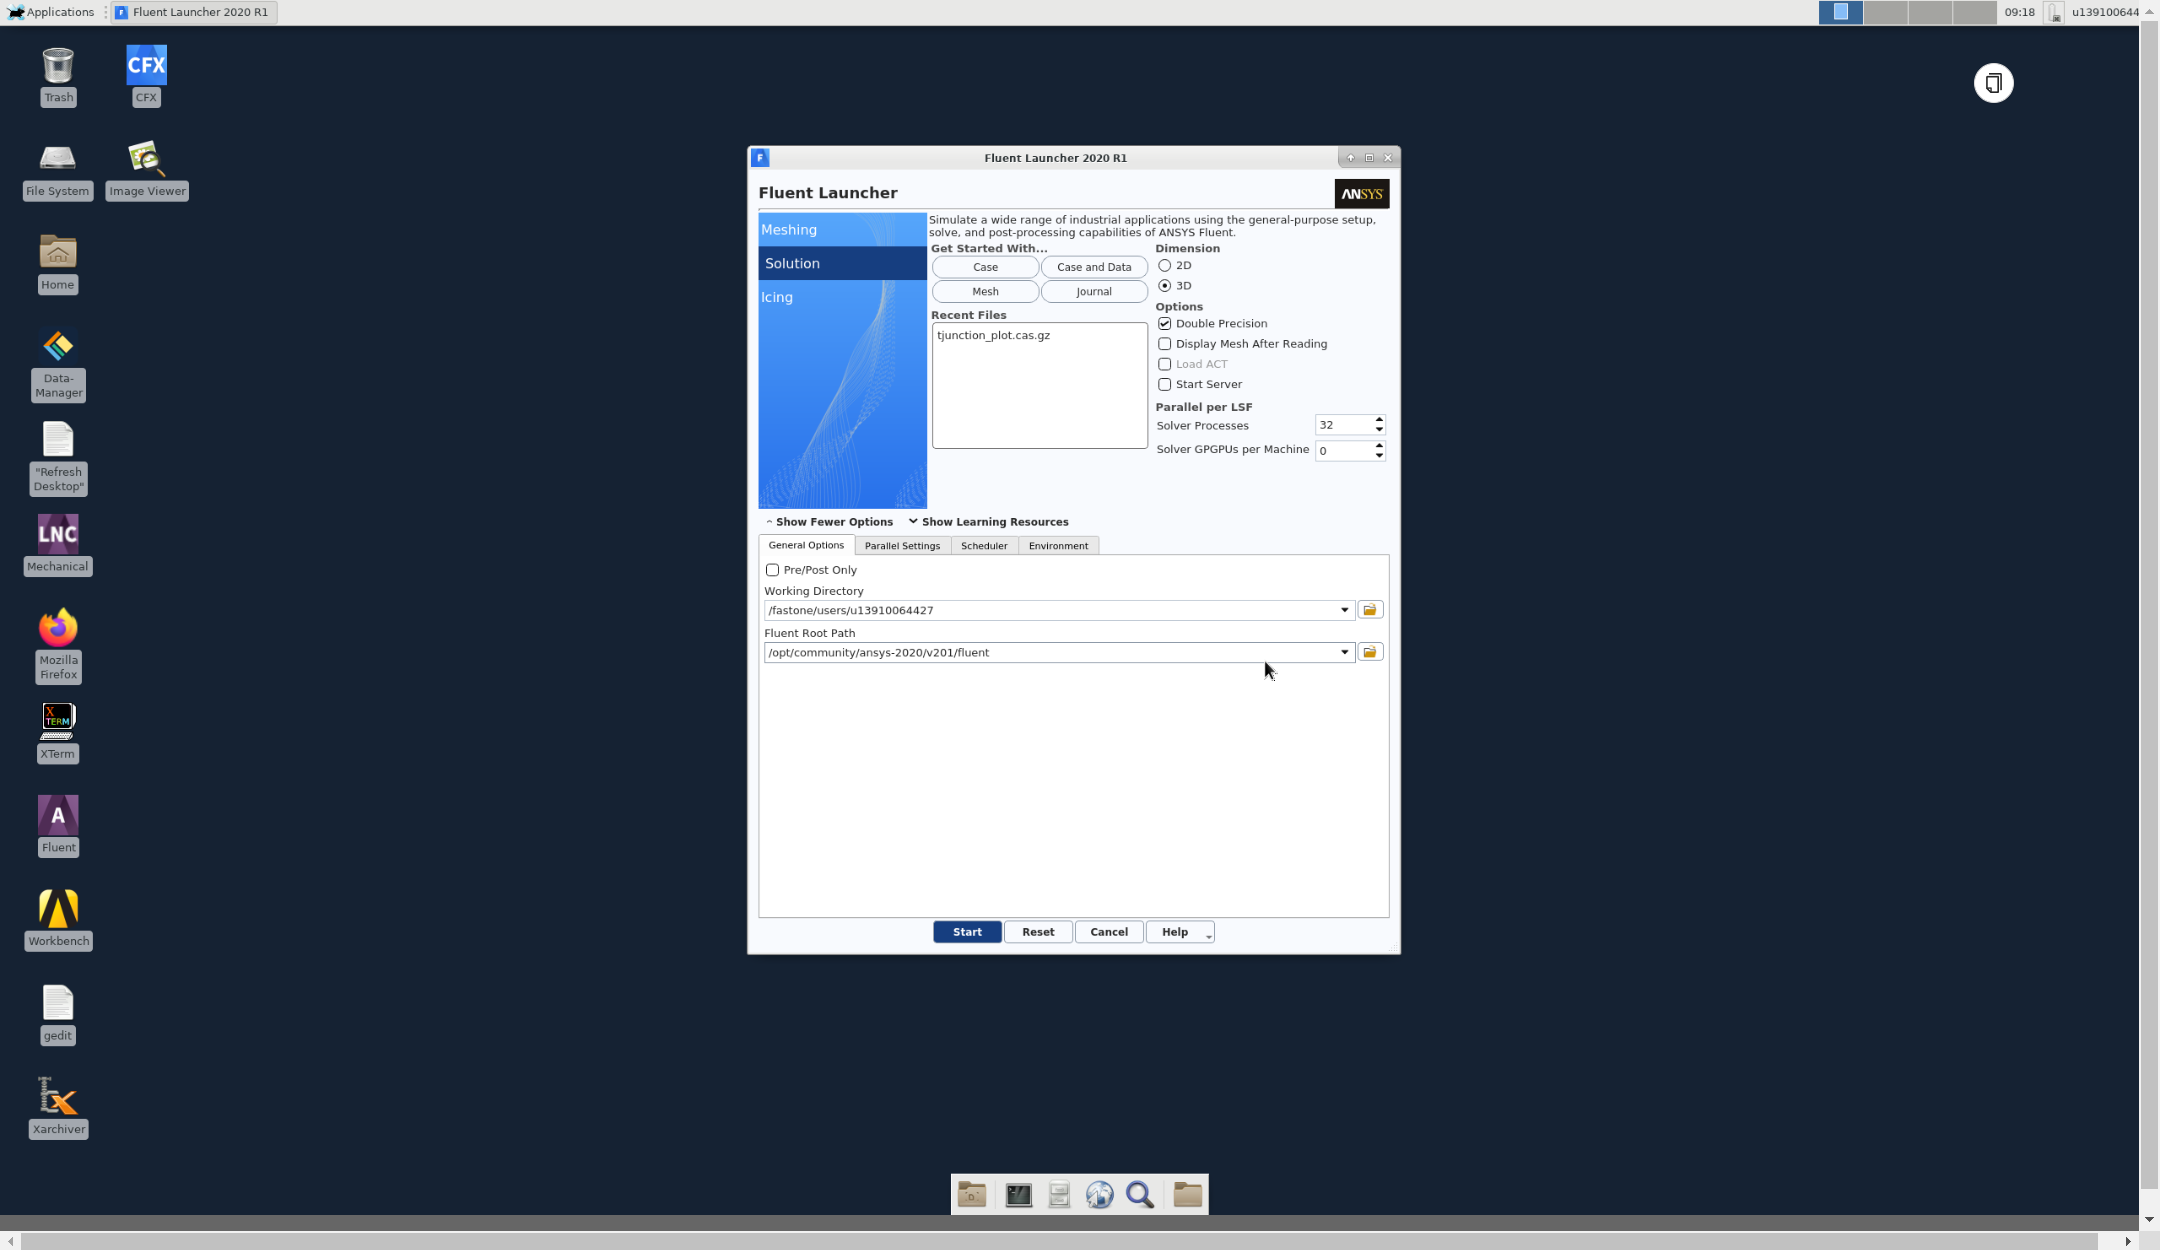The height and width of the screenshot is (1250, 2160).
Task: Open Xarchiver desktop icon
Action: coord(58,1108)
